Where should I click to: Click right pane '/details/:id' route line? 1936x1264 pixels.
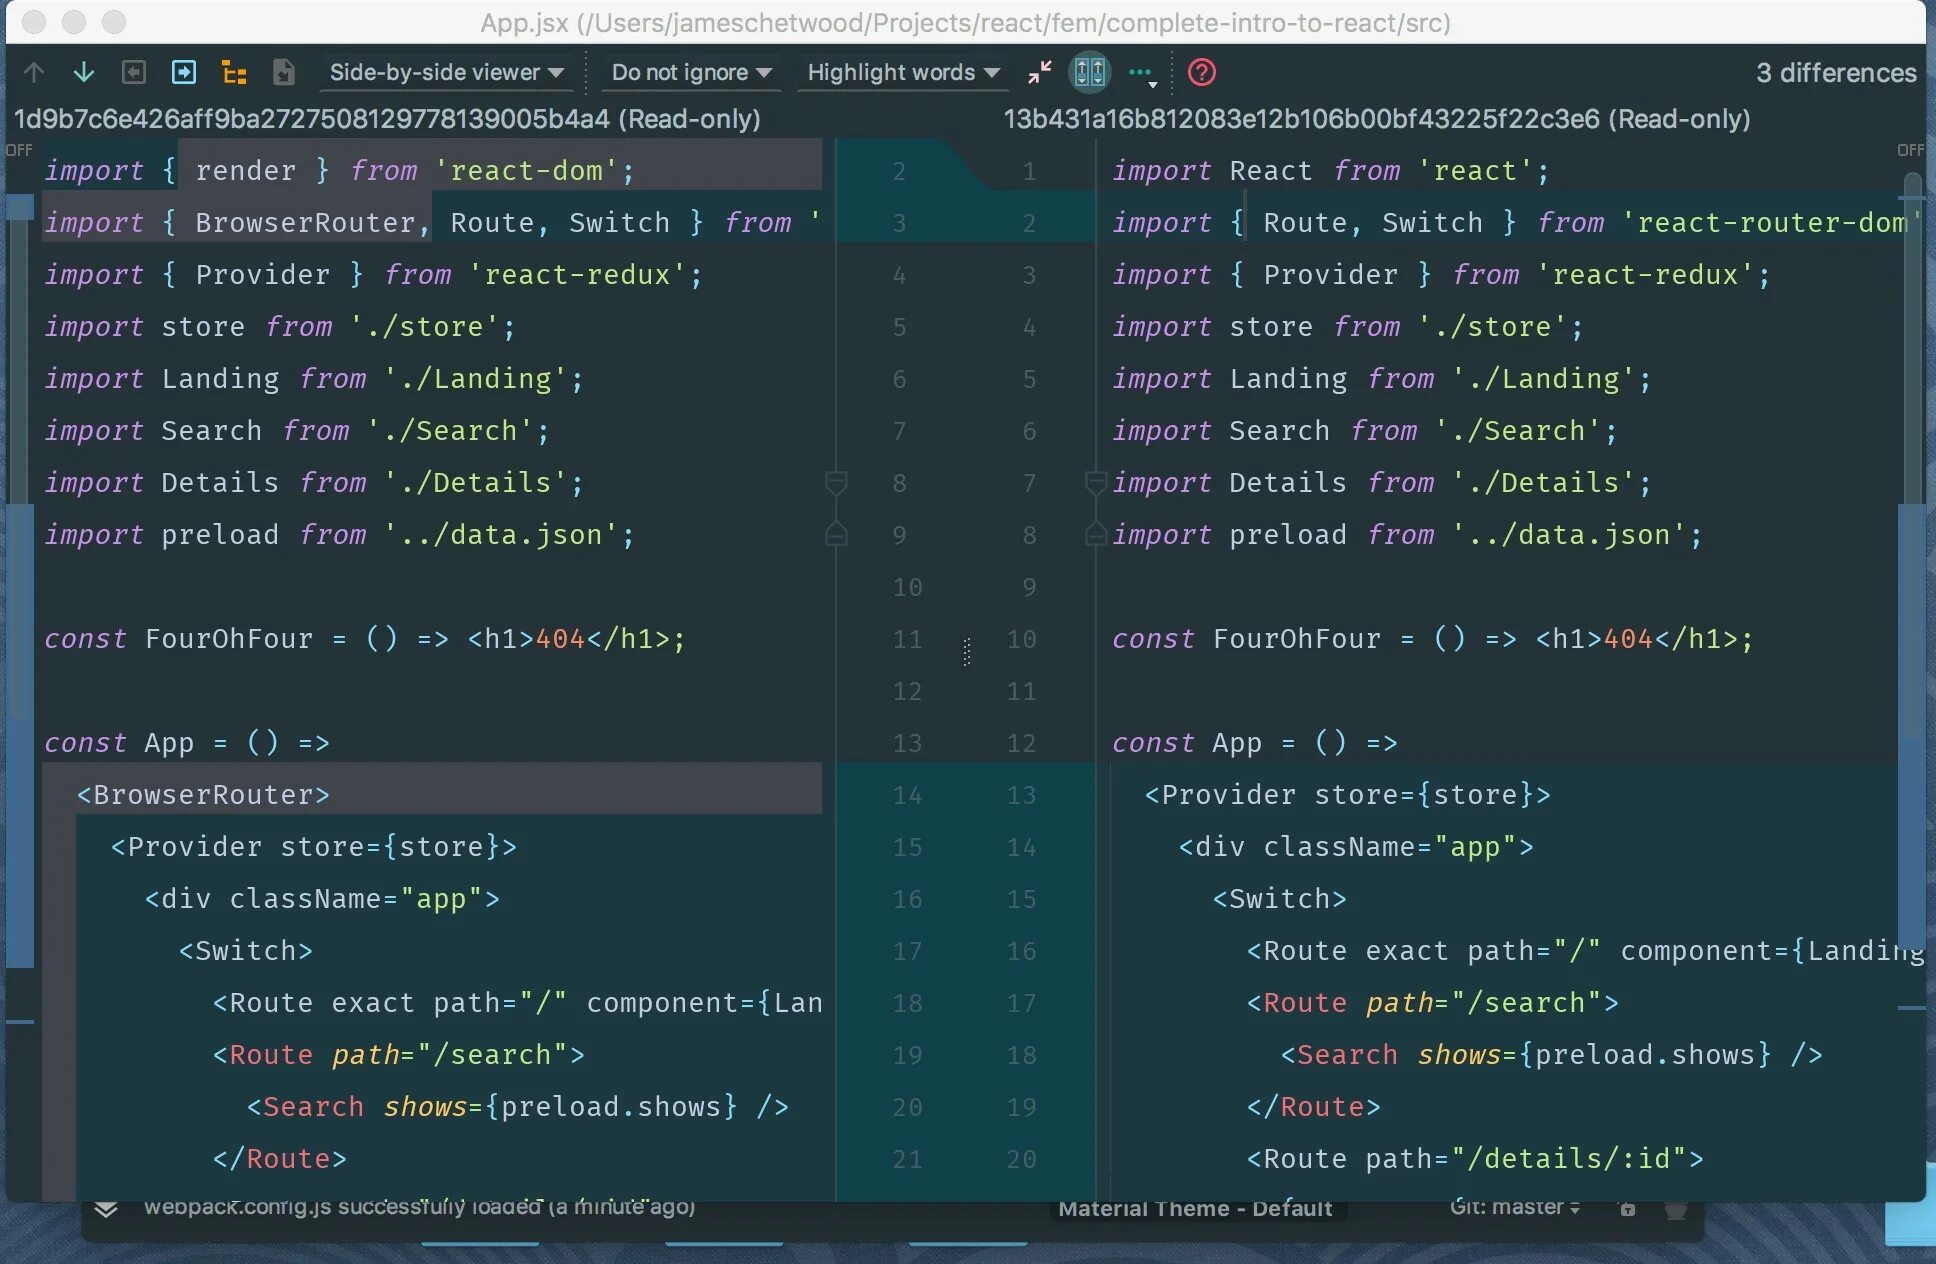(x=1475, y=1159)
